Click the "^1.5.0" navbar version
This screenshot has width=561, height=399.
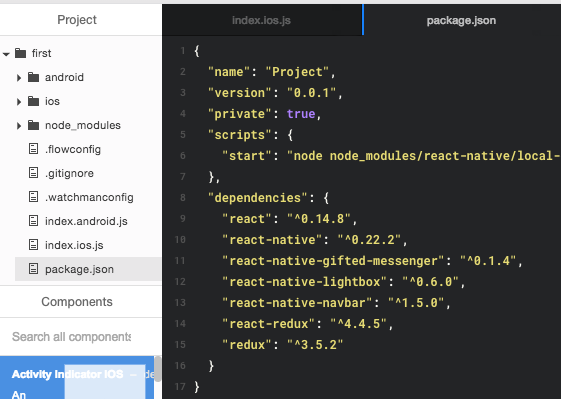click(416, 303)
